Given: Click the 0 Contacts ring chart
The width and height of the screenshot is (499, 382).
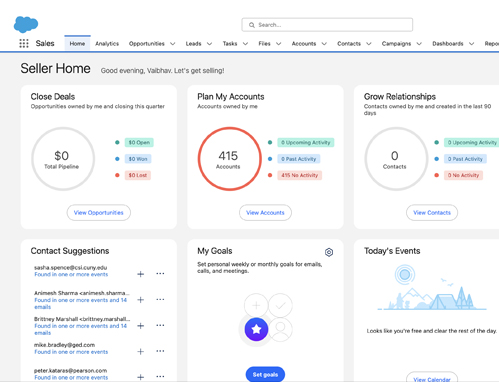Looking at the screenshot, I should tap(396, 159).
